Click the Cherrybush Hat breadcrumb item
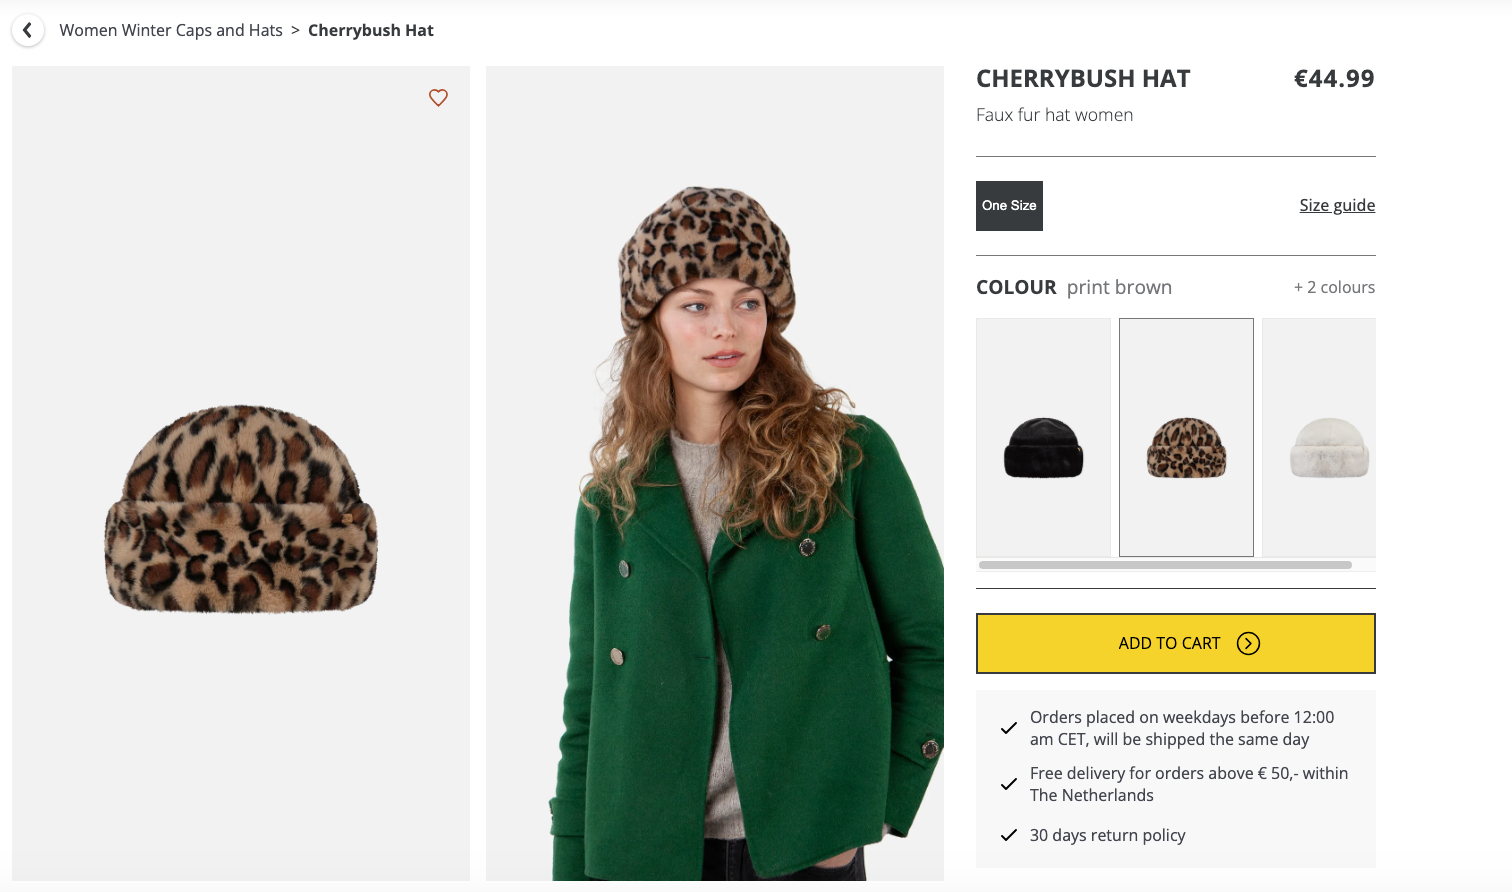The height and width of the screenshot is (892, 1512). coord(371,31)
